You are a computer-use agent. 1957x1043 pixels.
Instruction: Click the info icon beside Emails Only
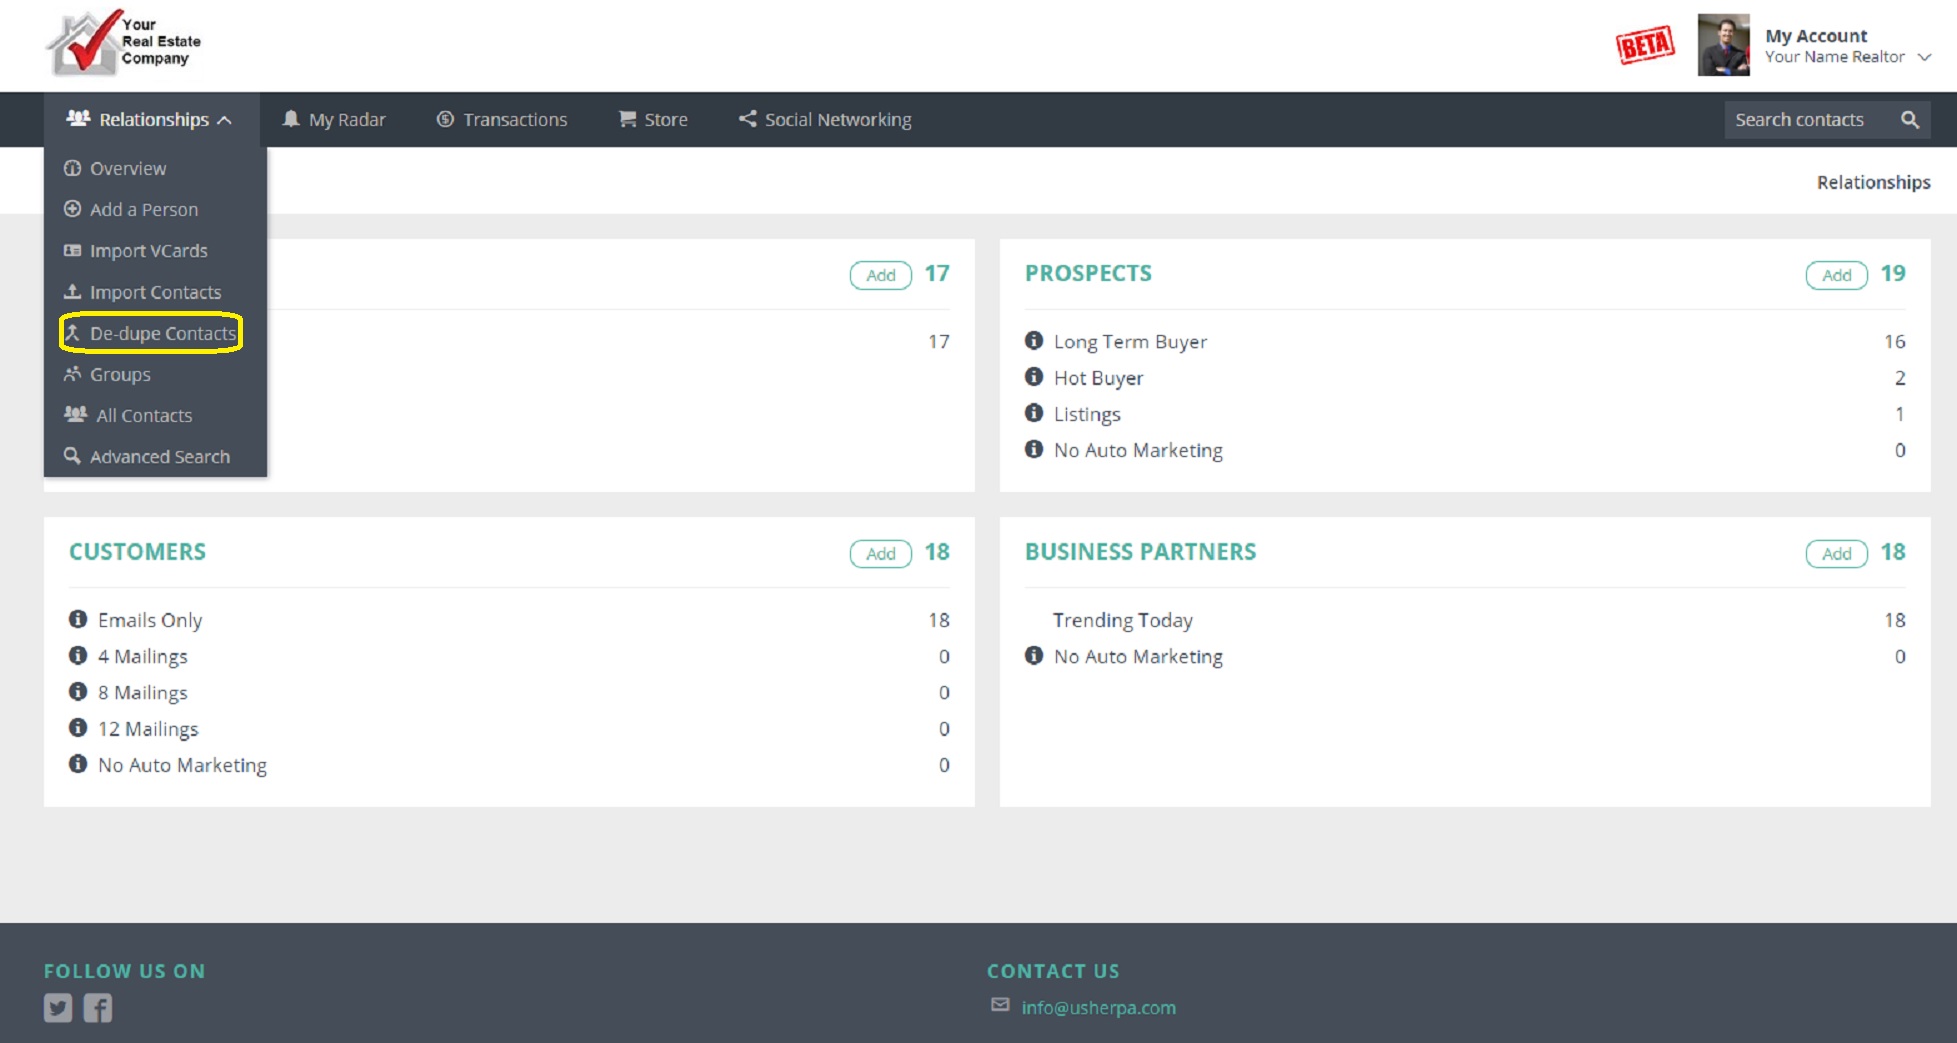click(79, 619)
